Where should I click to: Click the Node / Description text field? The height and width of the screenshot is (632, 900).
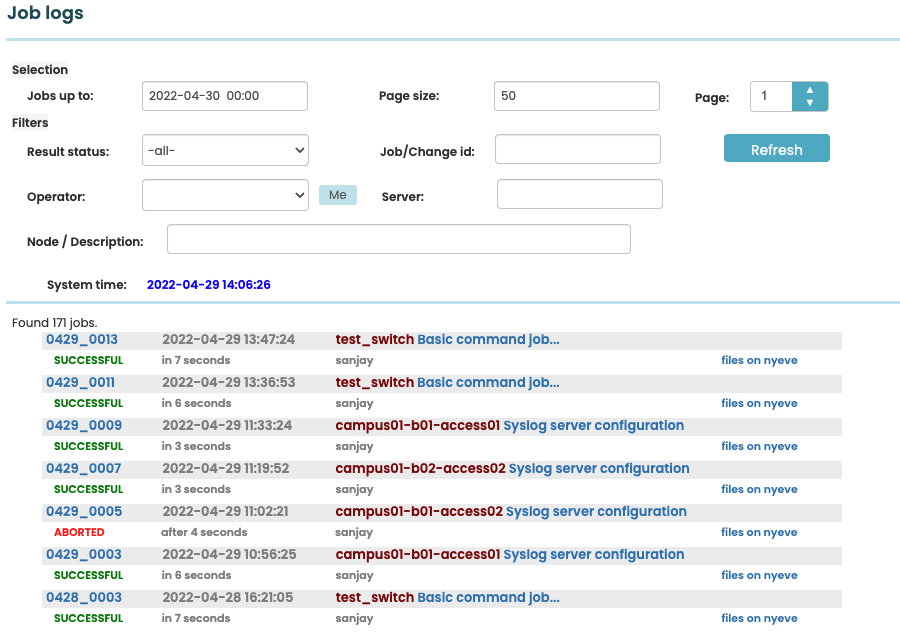click(398, 240)
